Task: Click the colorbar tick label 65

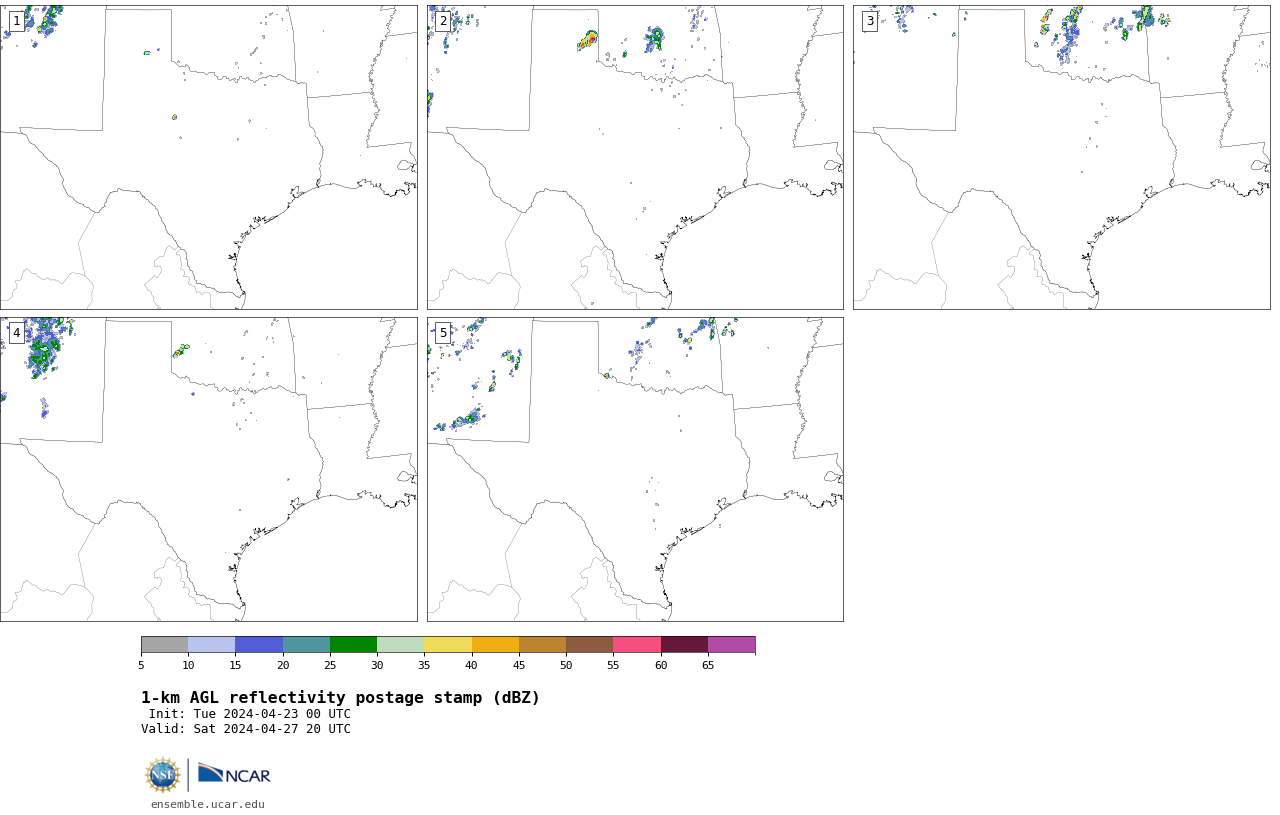Action: [x=708, y=665]
